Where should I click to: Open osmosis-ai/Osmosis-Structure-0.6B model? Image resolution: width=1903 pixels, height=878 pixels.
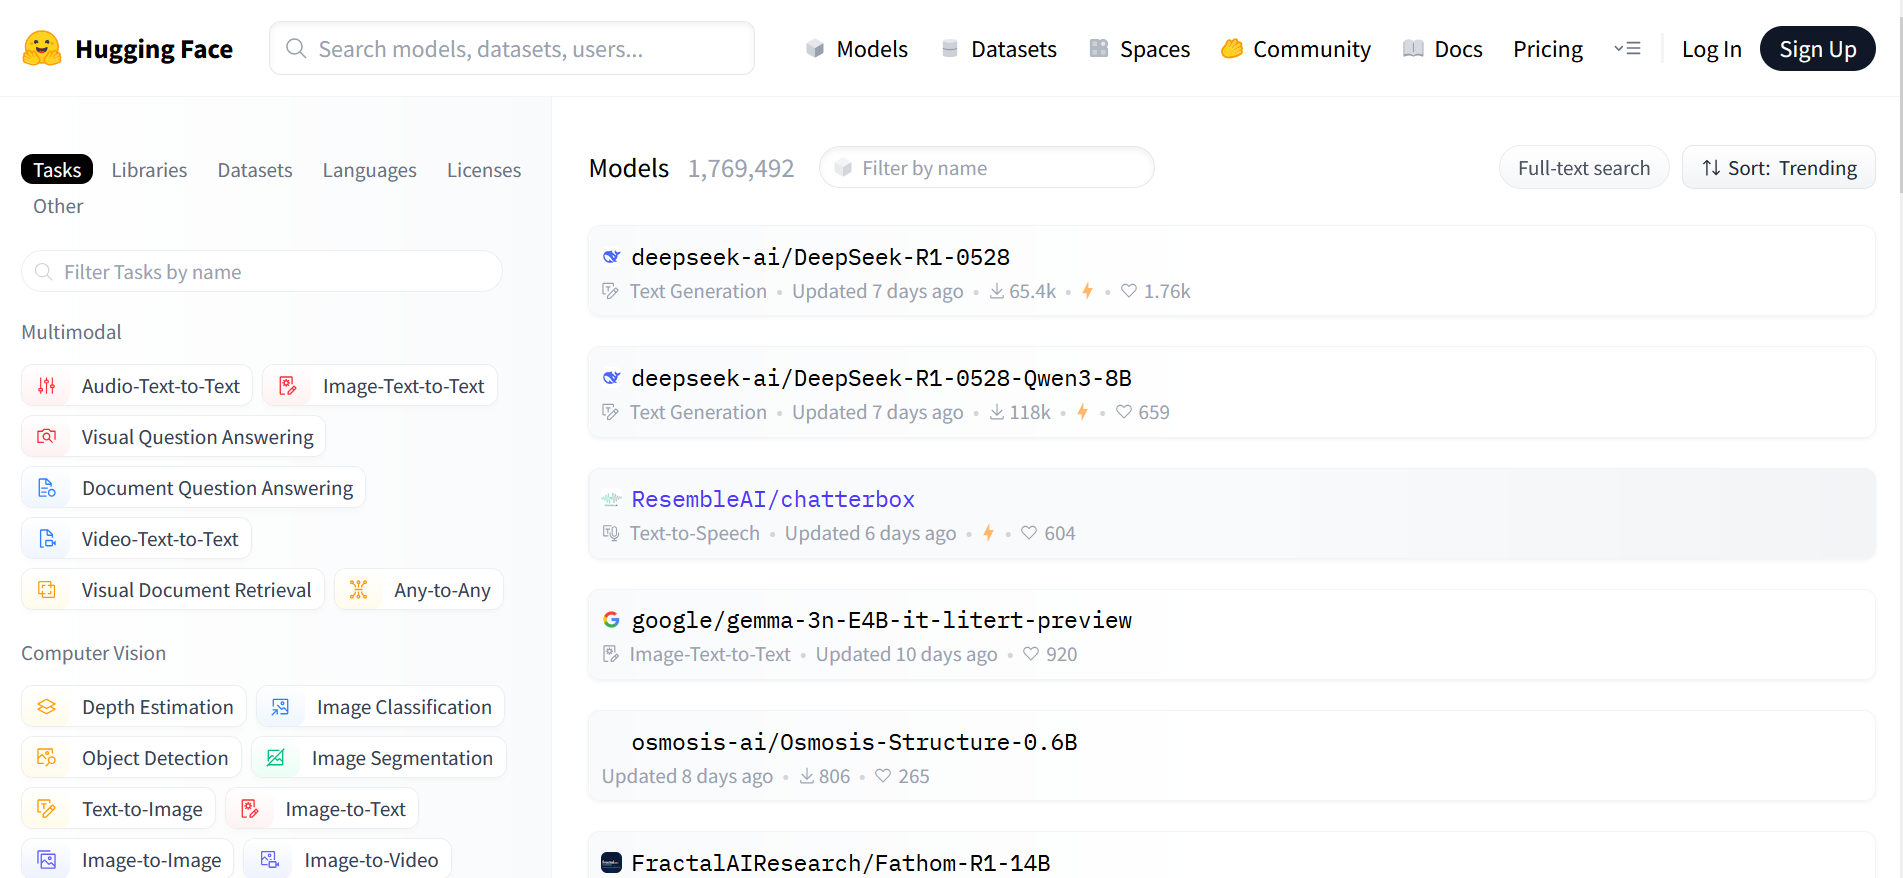coord(1231,756)
